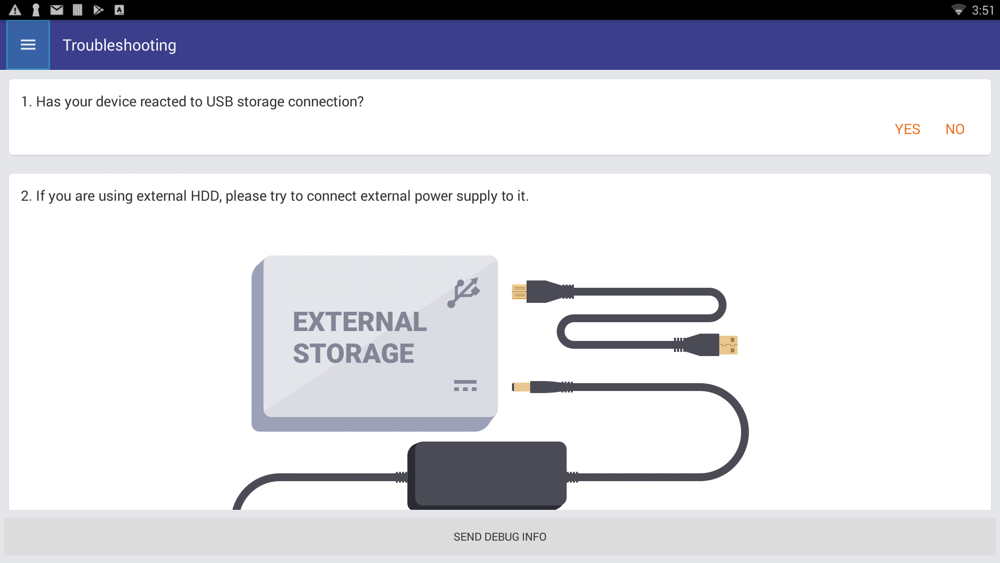The width and height of the screenshot is (1000, 563).
Task: Select the external HDD power supply tip
Action: click(x=274, y=196)
